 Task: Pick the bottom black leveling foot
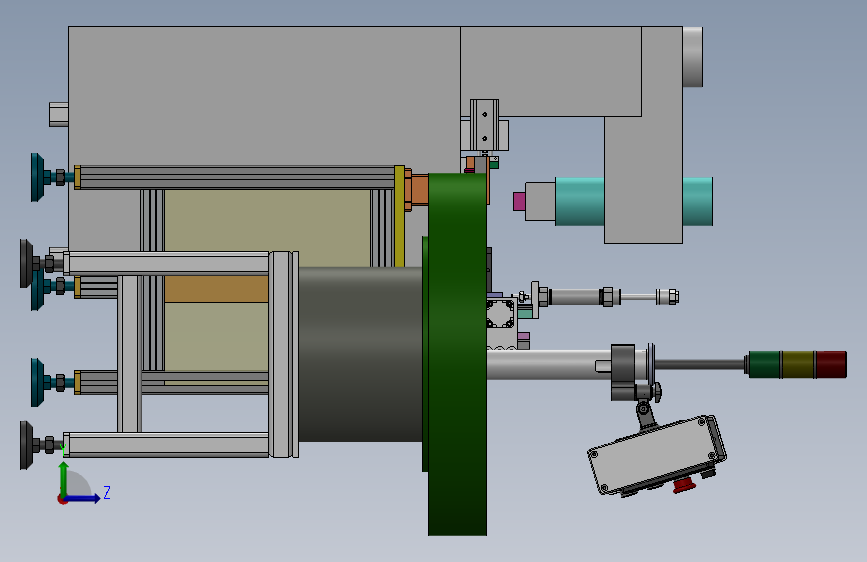(27, 445)
